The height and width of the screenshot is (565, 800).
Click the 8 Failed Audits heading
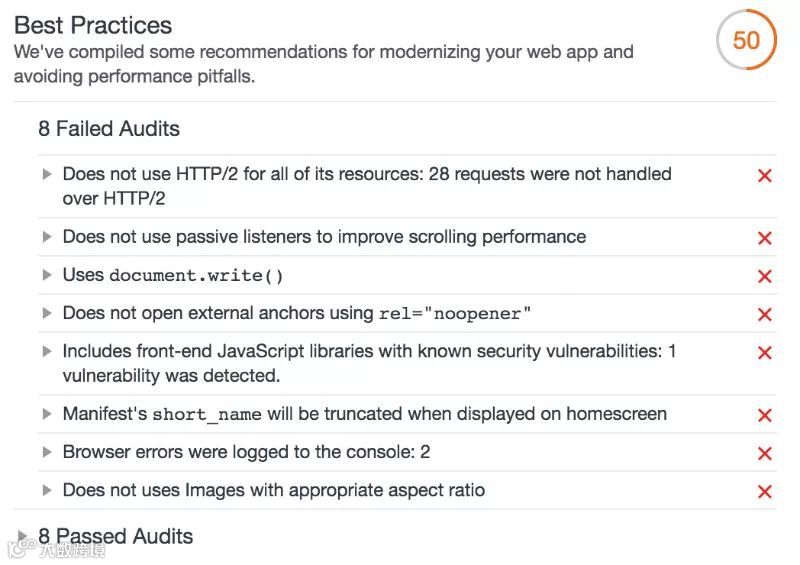tap(109, 129)
